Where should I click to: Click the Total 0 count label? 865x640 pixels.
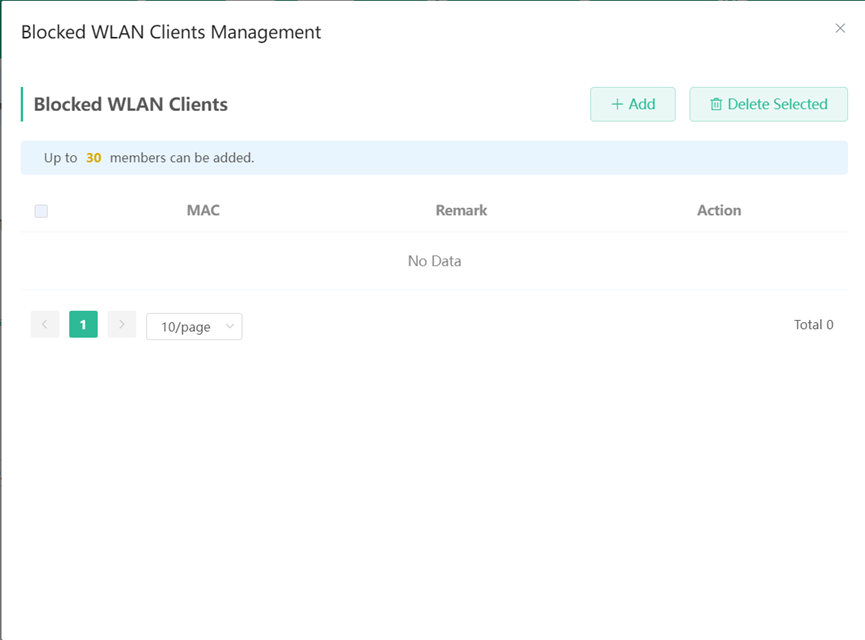813,325
